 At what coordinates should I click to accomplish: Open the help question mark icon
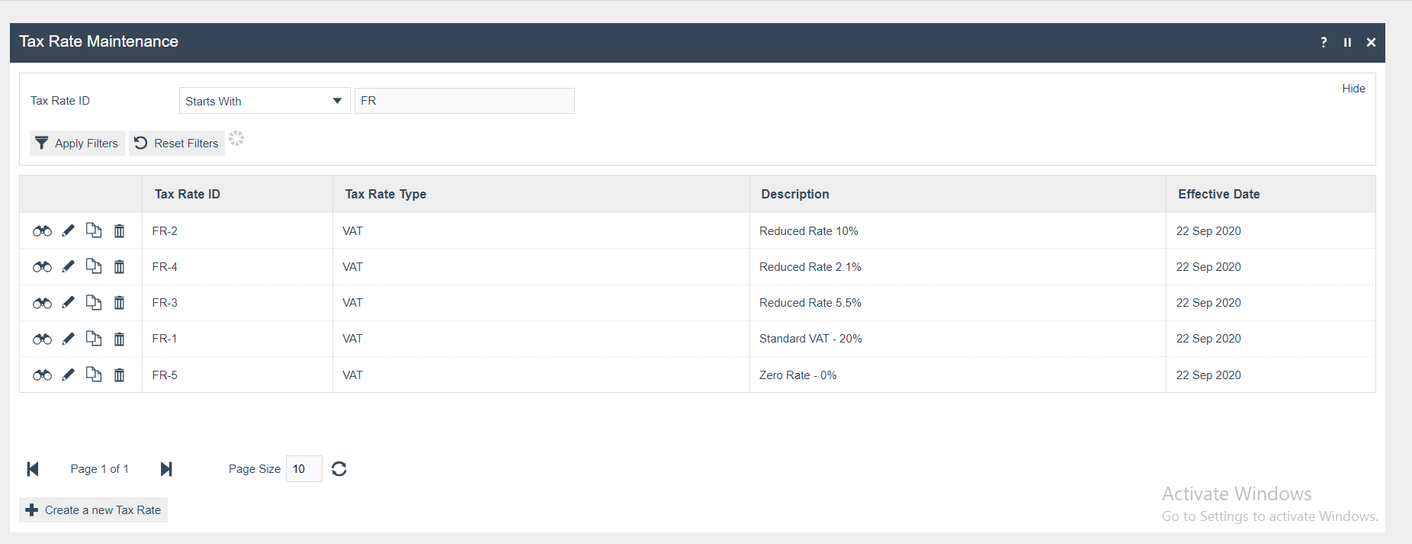[1324, 42]
